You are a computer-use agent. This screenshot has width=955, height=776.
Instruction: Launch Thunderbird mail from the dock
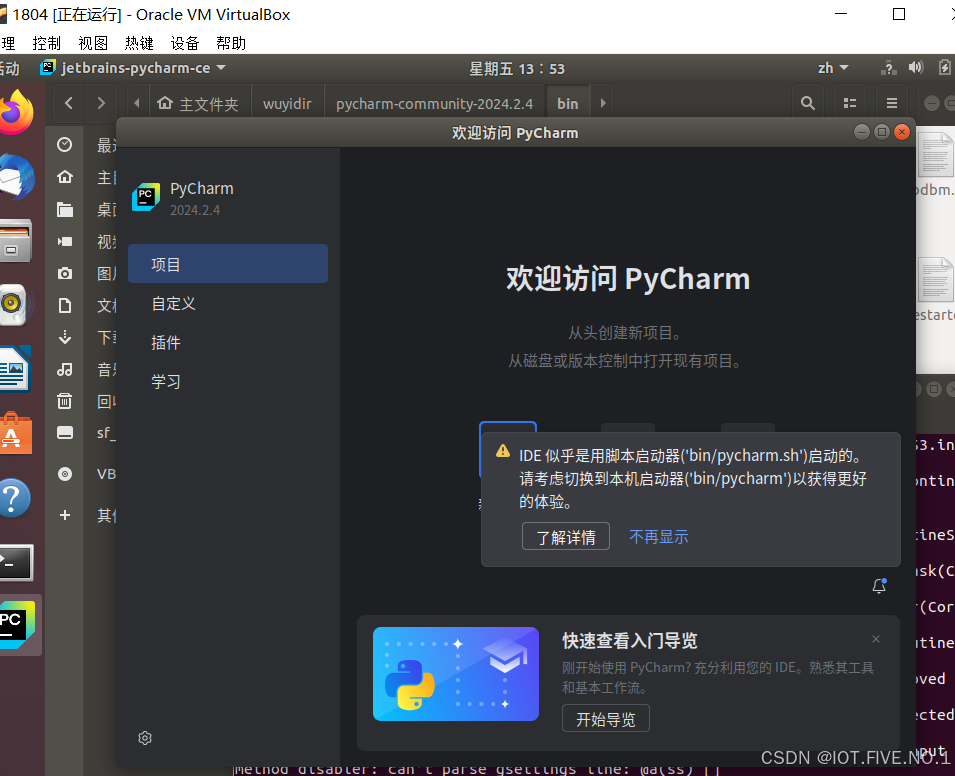coord(17,177)
